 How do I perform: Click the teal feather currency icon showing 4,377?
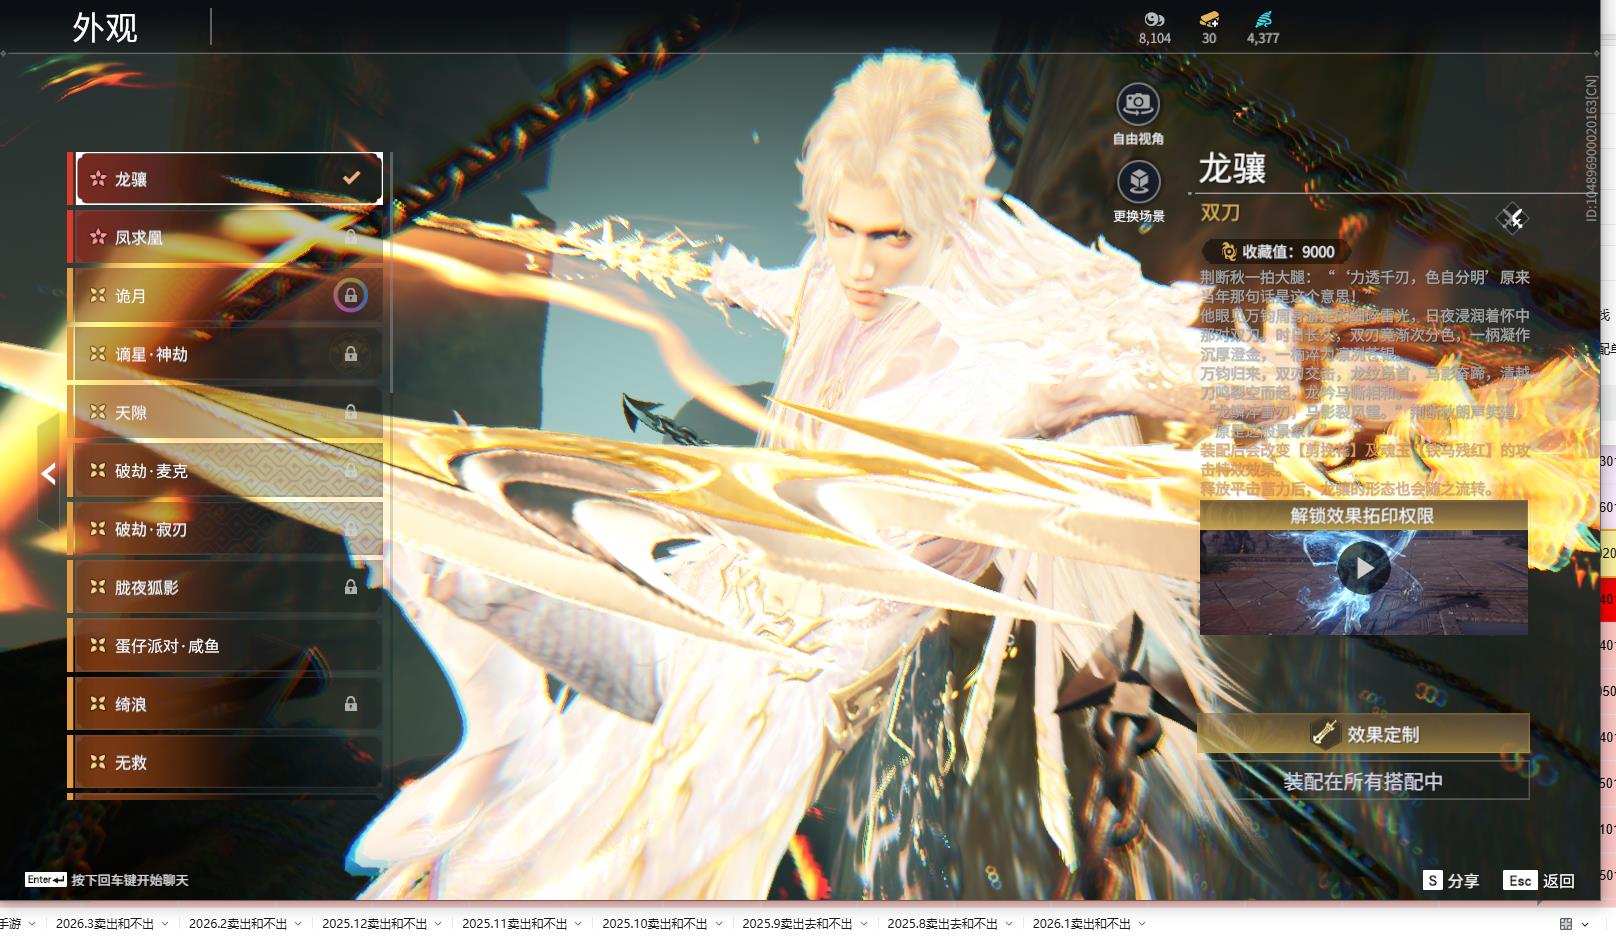1263,19
